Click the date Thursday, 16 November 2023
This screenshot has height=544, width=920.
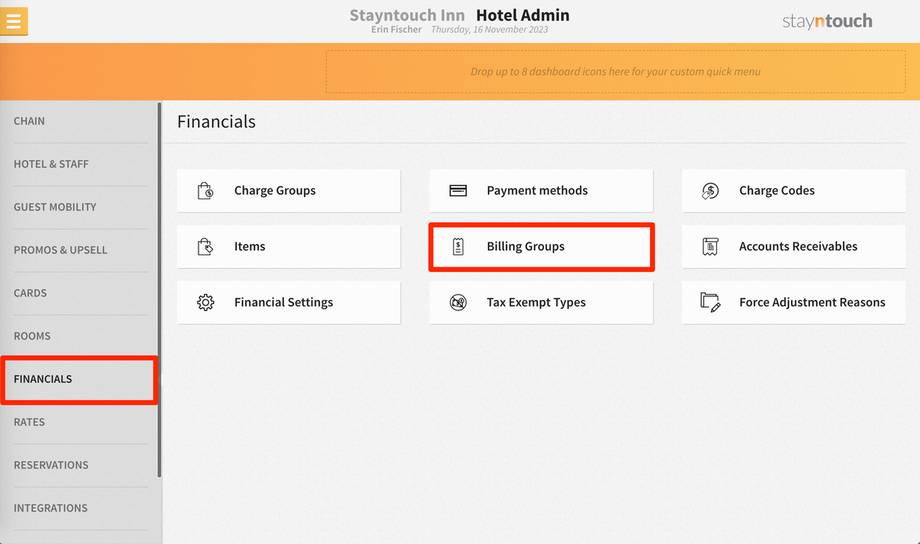point(489,29)
